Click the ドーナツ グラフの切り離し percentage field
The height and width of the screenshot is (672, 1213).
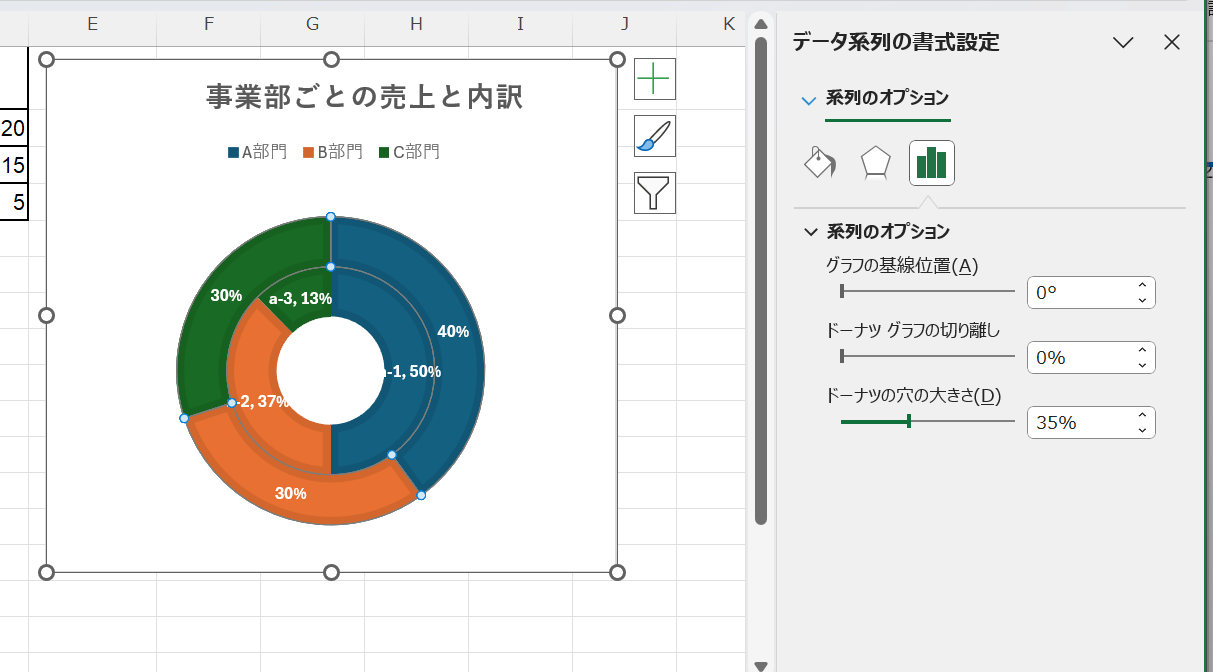point(1081,358)
